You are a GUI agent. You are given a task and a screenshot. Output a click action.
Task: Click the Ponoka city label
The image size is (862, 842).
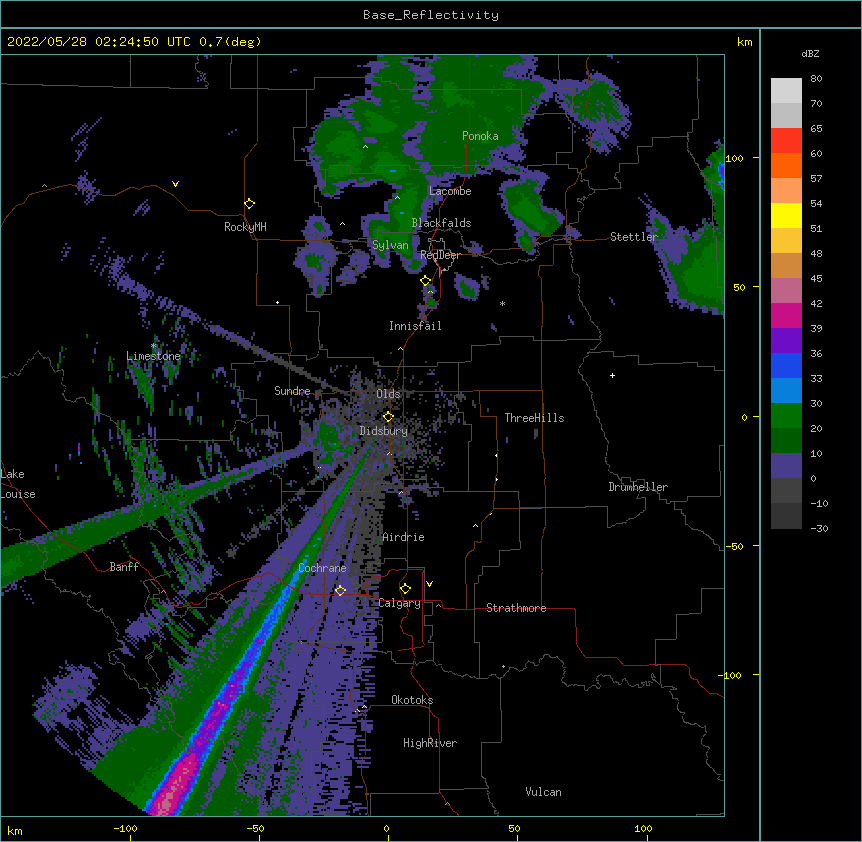(480, 136)
